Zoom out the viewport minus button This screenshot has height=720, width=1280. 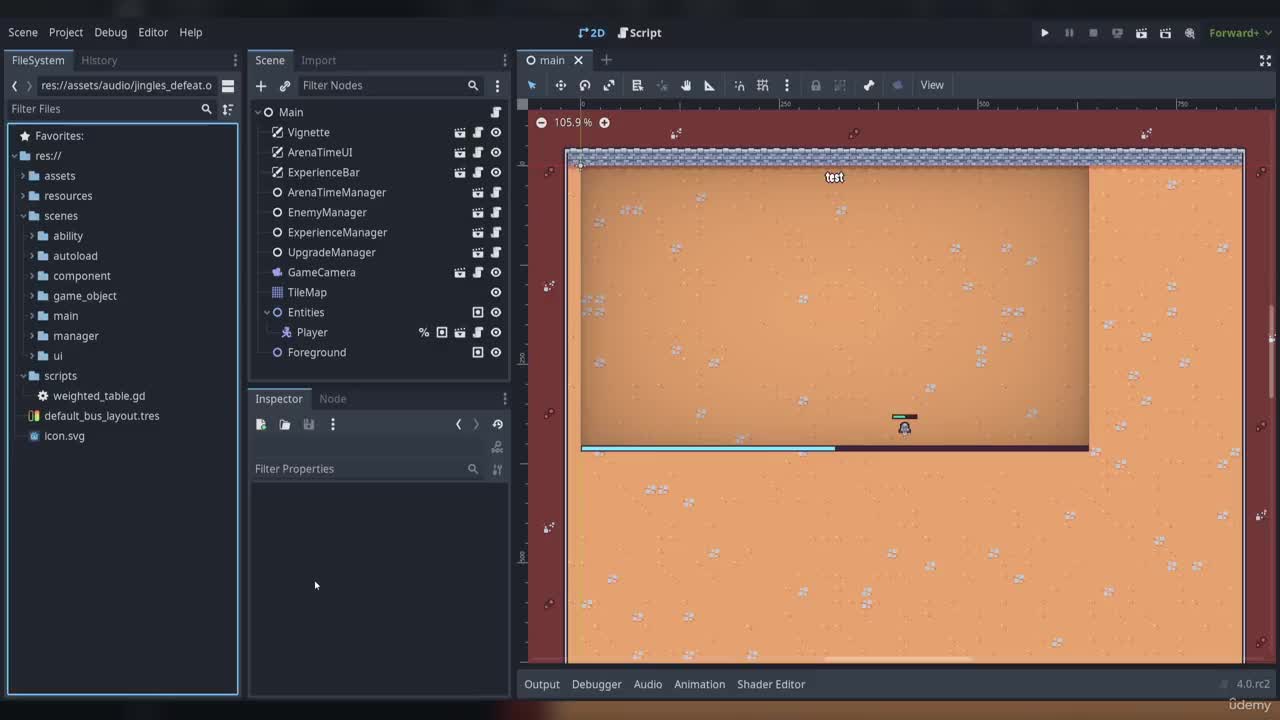coord(541,122)
